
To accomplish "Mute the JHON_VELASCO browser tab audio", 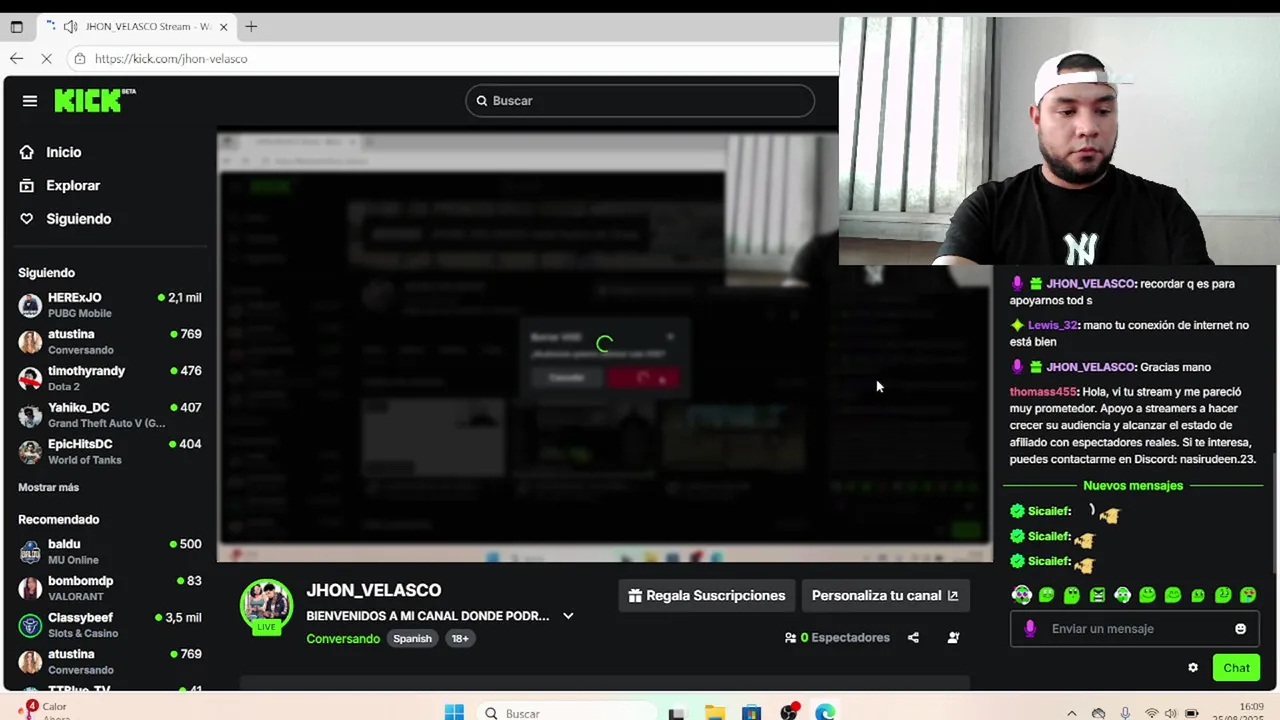I will [x=70, y=26].
